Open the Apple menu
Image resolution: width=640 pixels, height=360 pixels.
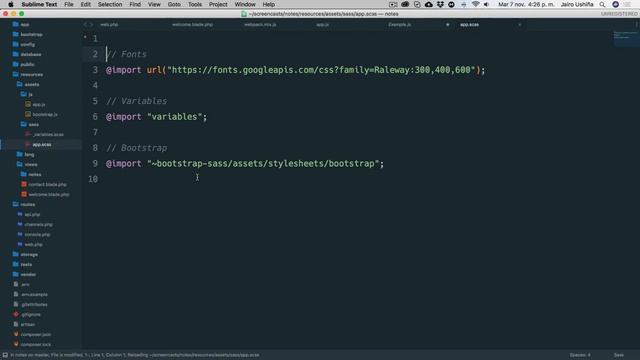[11, 4]
